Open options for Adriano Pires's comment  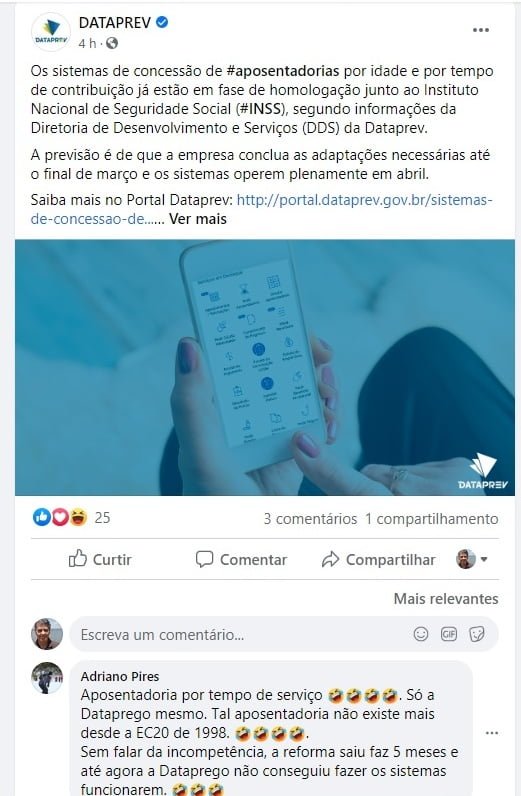click(492, 733)
